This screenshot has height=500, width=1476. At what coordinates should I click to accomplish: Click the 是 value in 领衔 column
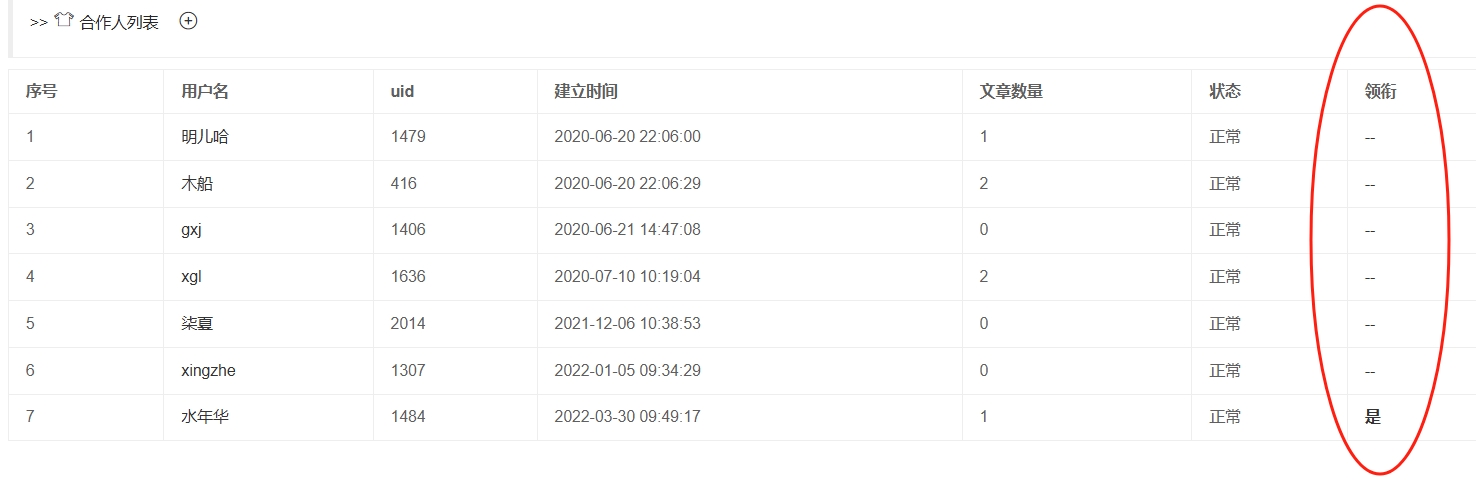(1373, 417)
